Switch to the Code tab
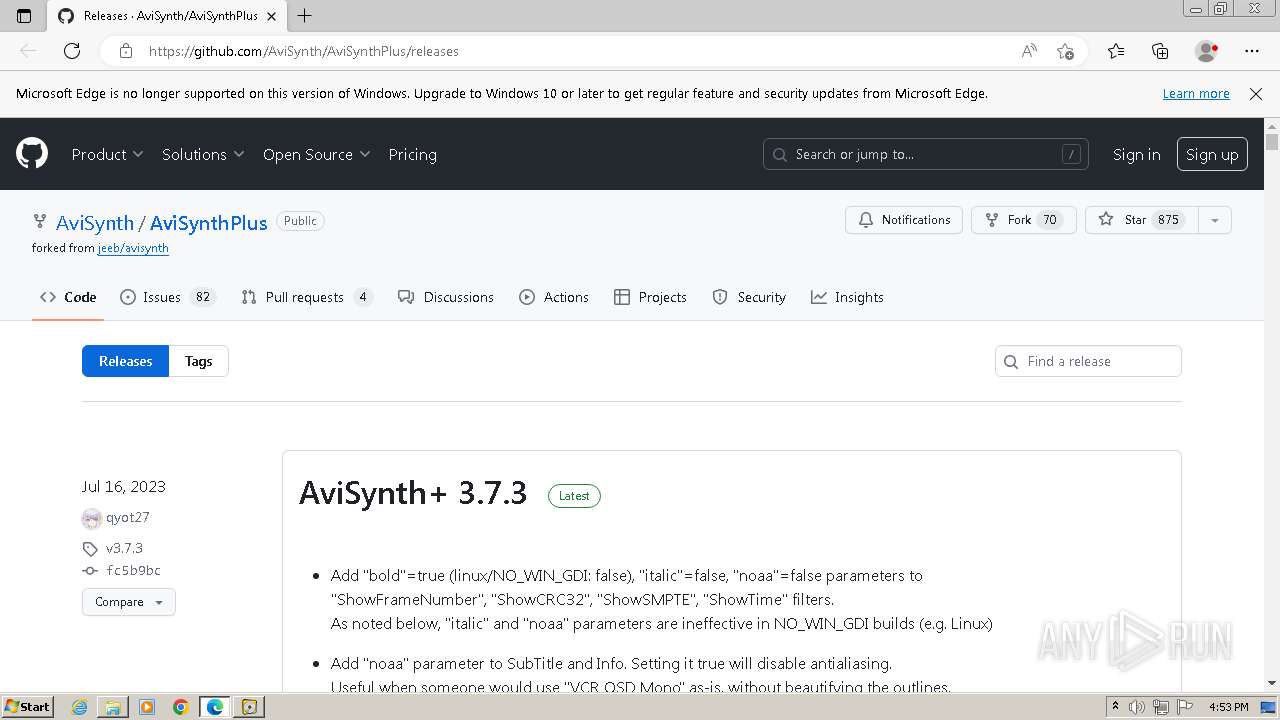Viewport: 1280px width, 720px height. (68, 297)
